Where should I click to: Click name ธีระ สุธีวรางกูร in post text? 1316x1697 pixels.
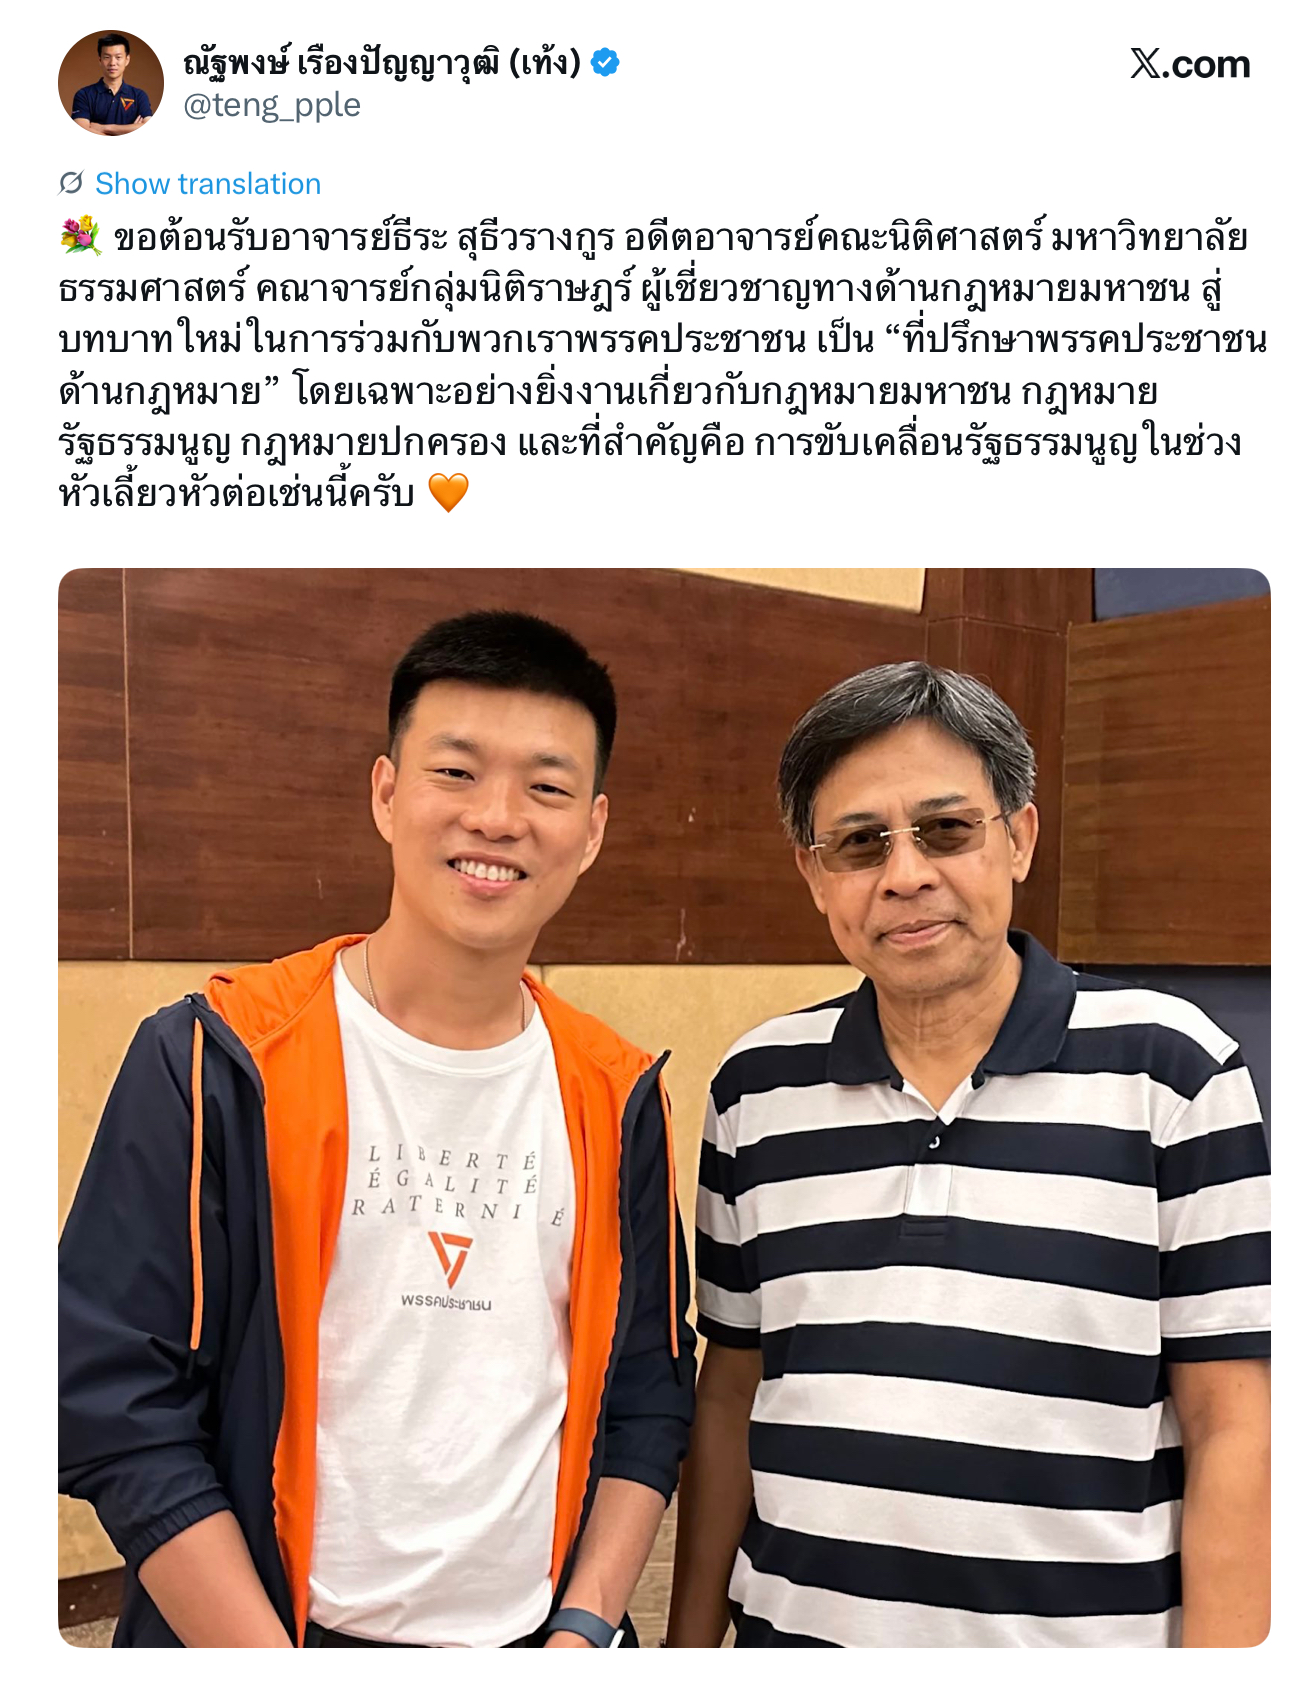click(x=508, y=238)
